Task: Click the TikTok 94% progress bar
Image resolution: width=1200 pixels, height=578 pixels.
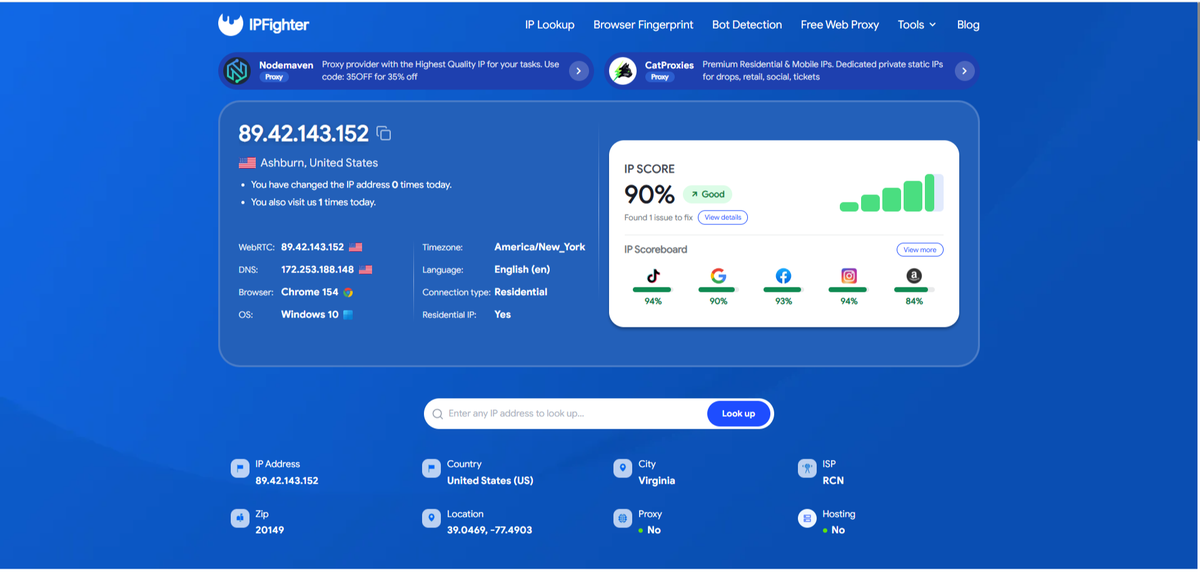Action: (653, 289)
